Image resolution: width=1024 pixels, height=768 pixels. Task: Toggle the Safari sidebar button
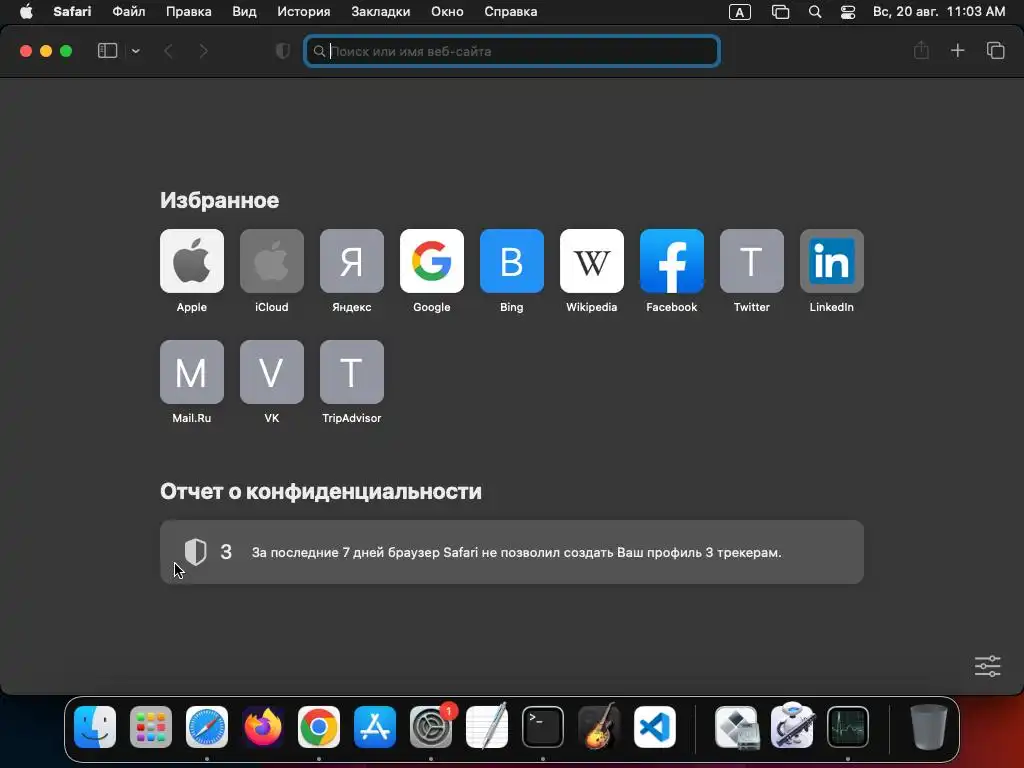pyautogui.click(x=107, y=51)
